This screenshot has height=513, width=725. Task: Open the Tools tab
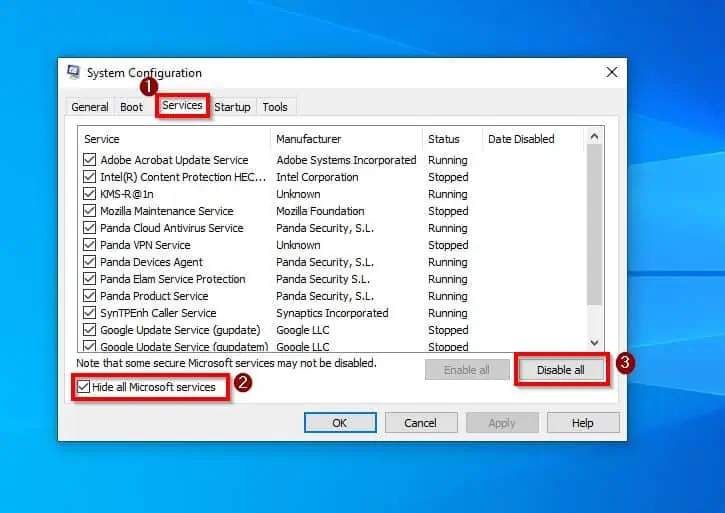tap(275, 107)
